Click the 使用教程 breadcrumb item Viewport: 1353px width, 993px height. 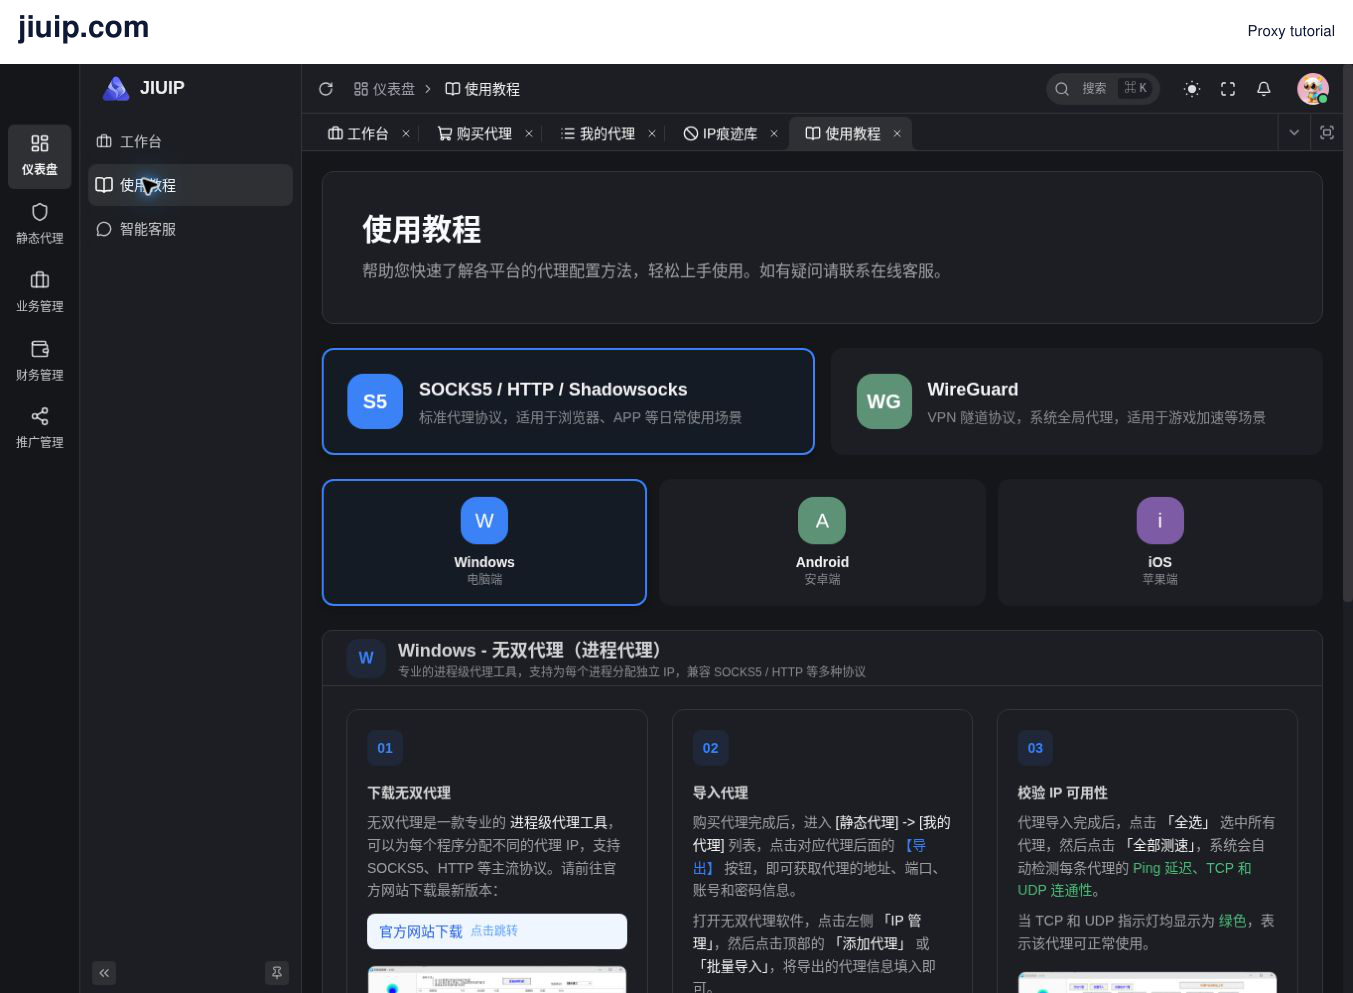[x=482, y=89]
